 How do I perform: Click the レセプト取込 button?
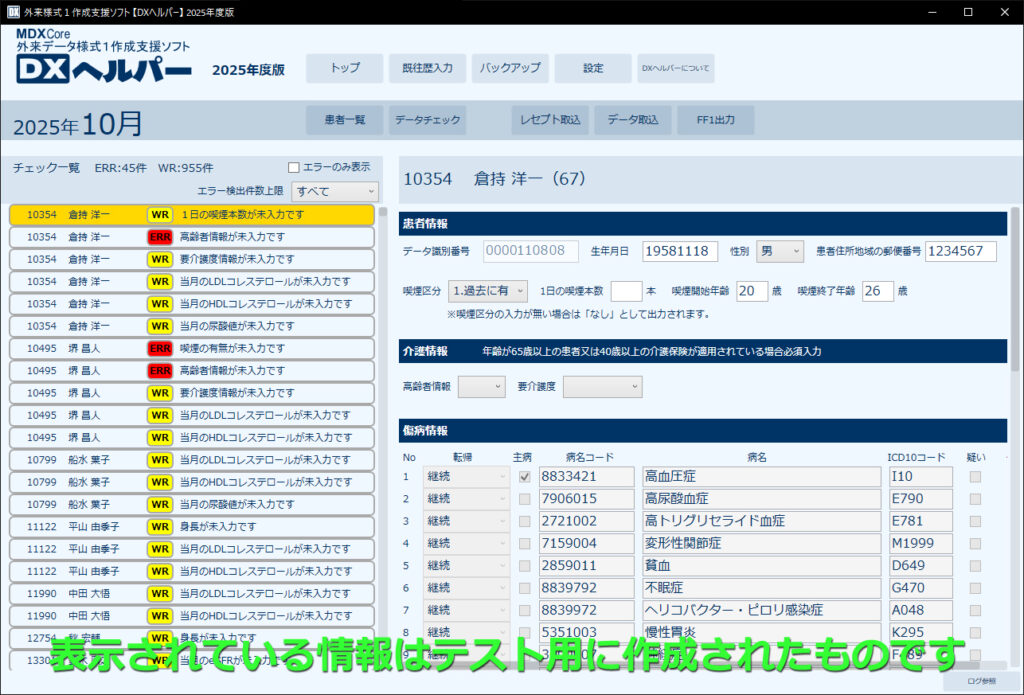coord(549,120)
